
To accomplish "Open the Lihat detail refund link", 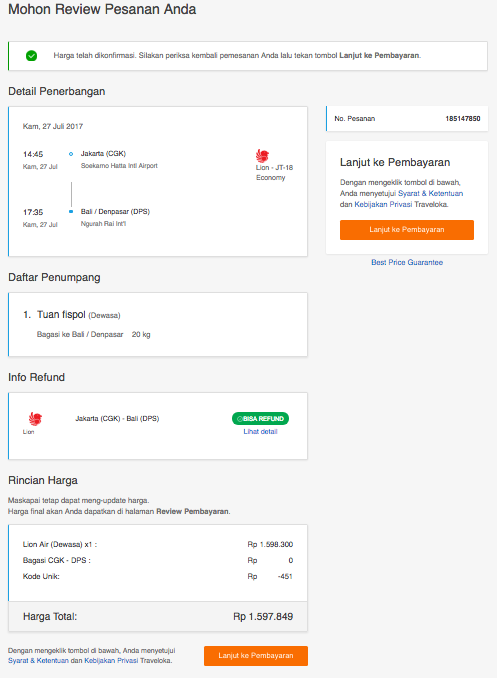I will coord(260,432).
